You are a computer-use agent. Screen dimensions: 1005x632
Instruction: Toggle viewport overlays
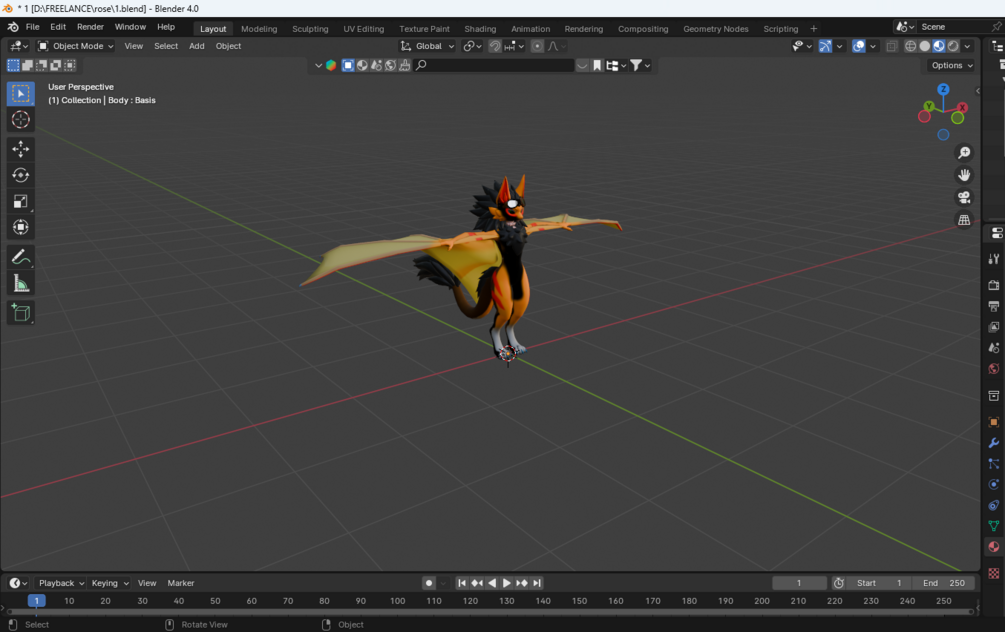pos(859,46)
